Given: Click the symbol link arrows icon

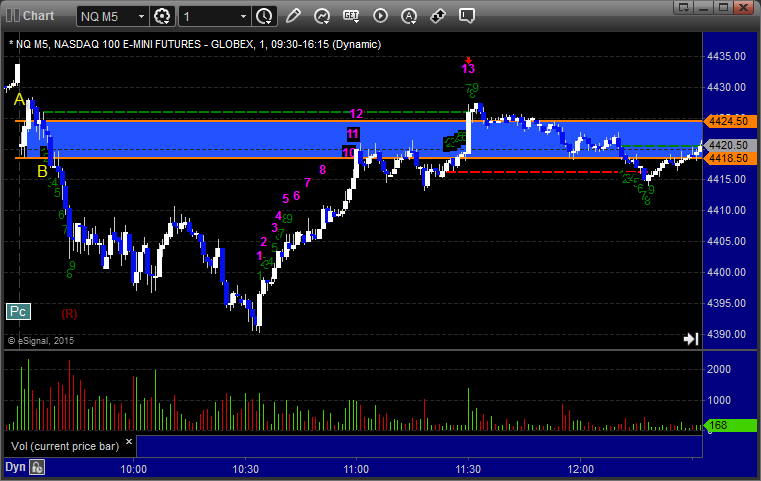Looking at the screenshot, I should [438, 16].
